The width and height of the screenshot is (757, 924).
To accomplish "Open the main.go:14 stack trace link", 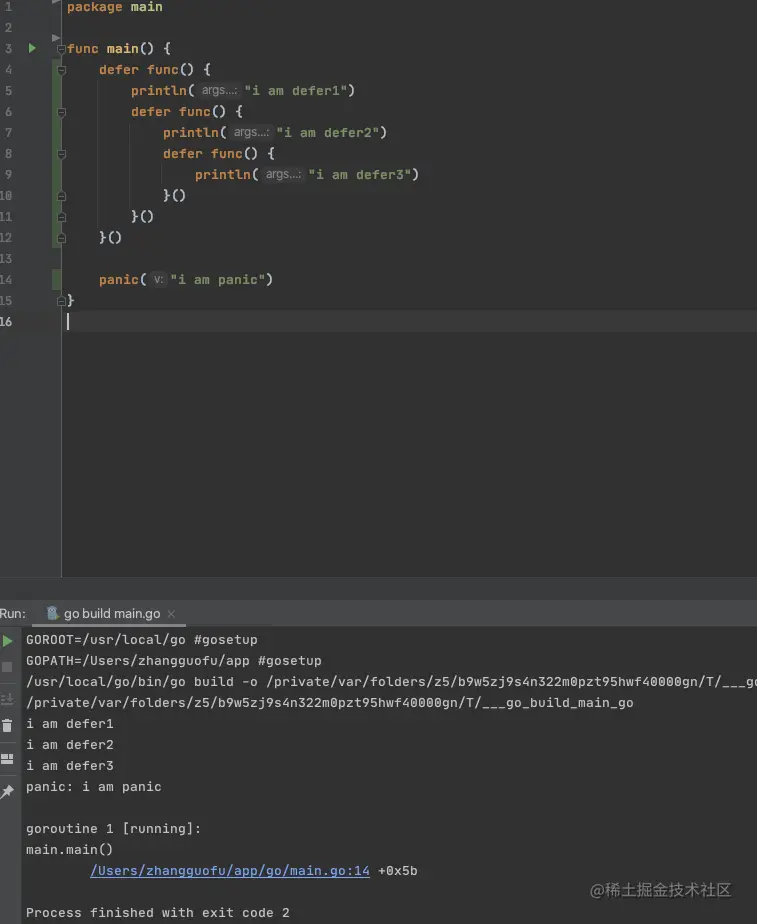I will 230,870.
